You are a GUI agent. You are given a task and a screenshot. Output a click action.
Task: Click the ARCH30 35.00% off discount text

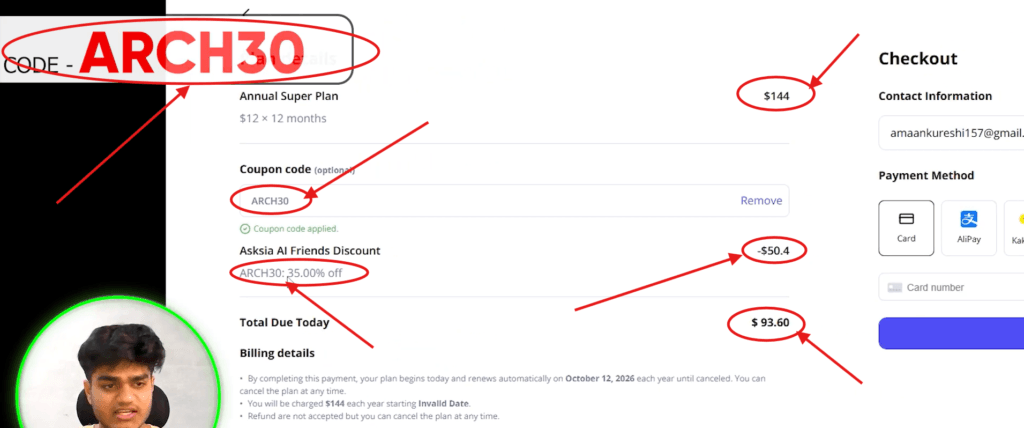click(291, 272)
